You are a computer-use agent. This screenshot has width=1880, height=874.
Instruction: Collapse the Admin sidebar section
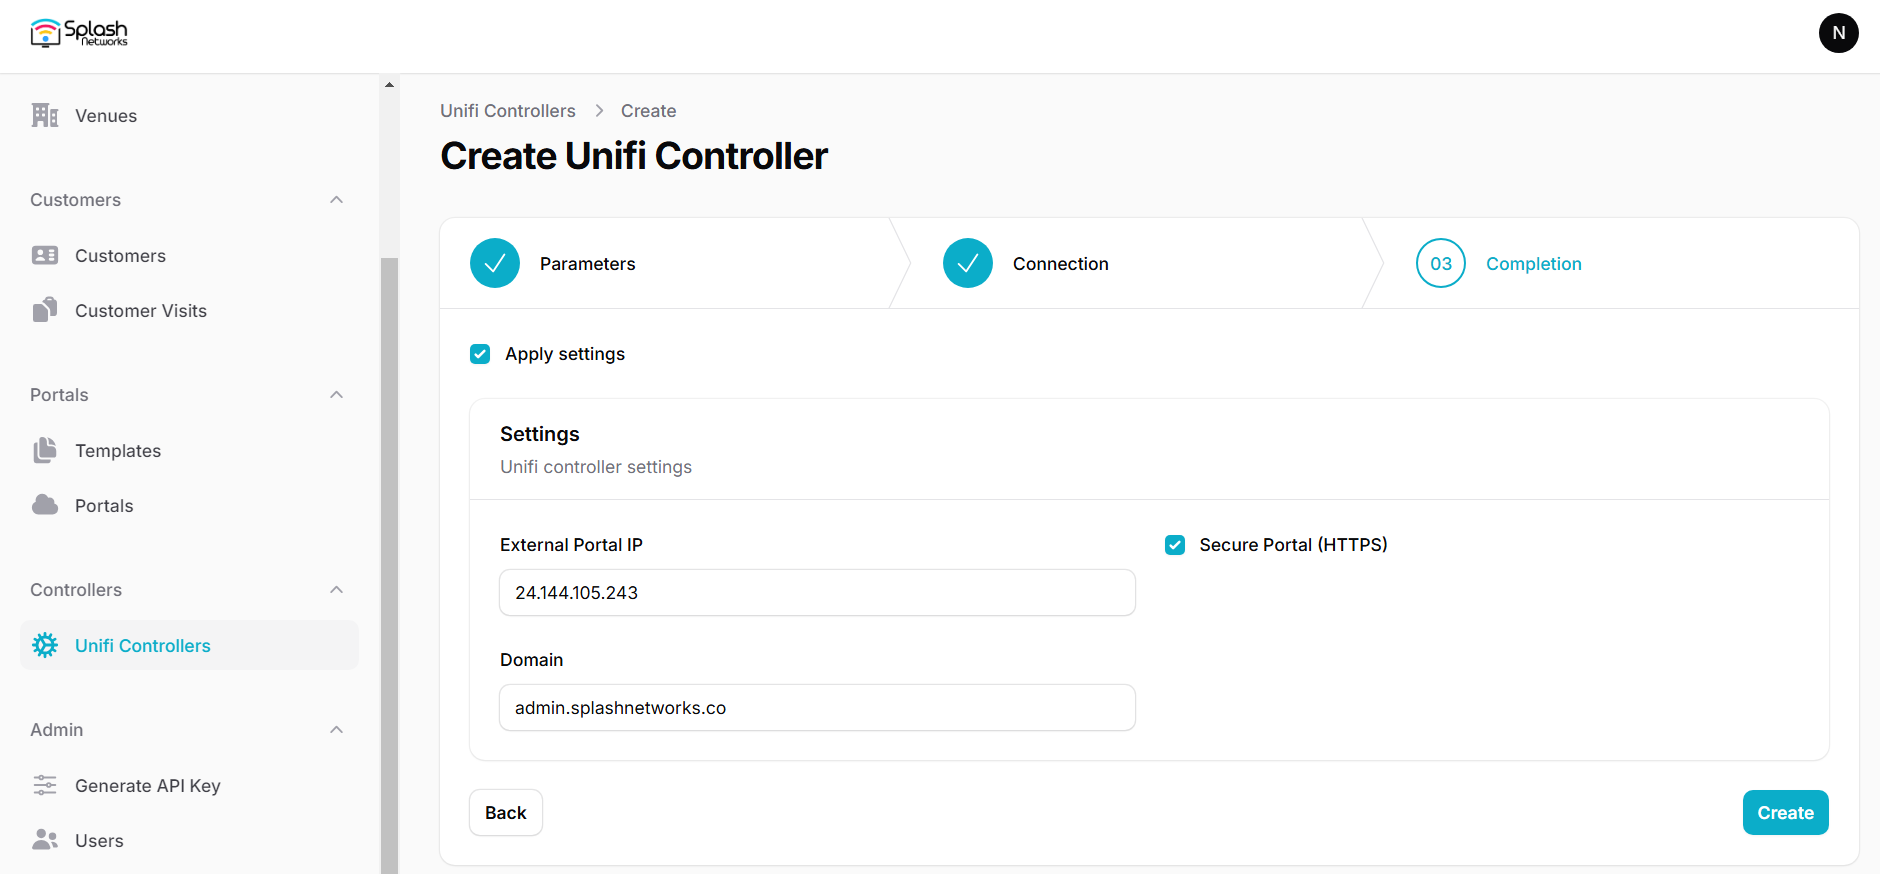pos(337,730)
